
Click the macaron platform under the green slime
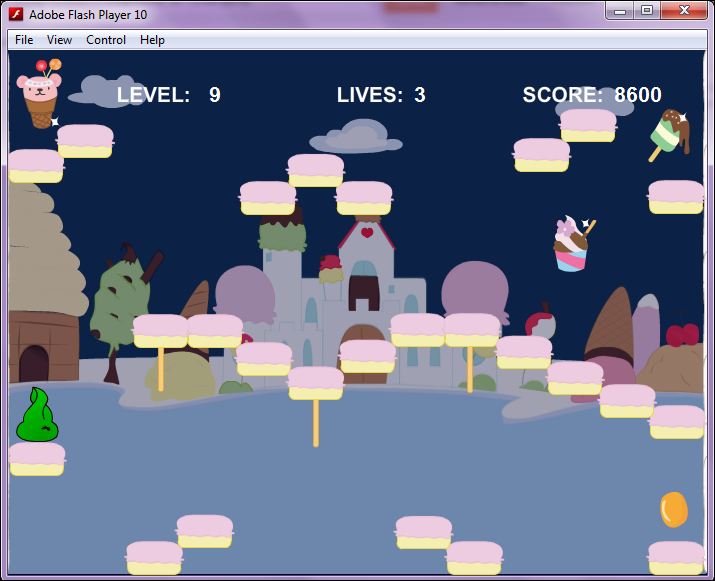37,459
